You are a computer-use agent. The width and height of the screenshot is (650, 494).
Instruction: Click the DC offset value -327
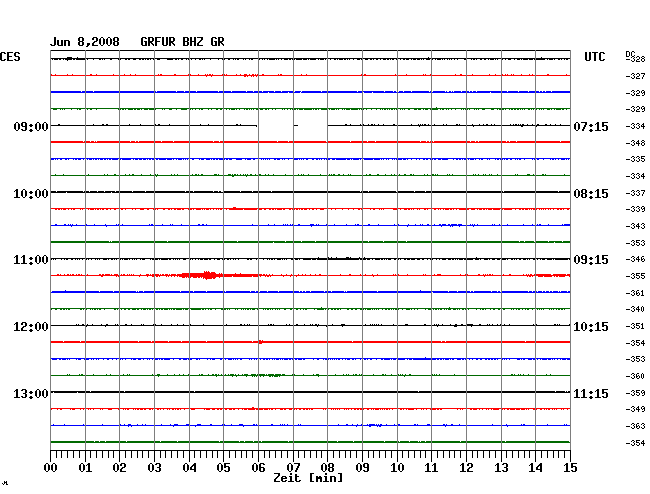point(635,76)
